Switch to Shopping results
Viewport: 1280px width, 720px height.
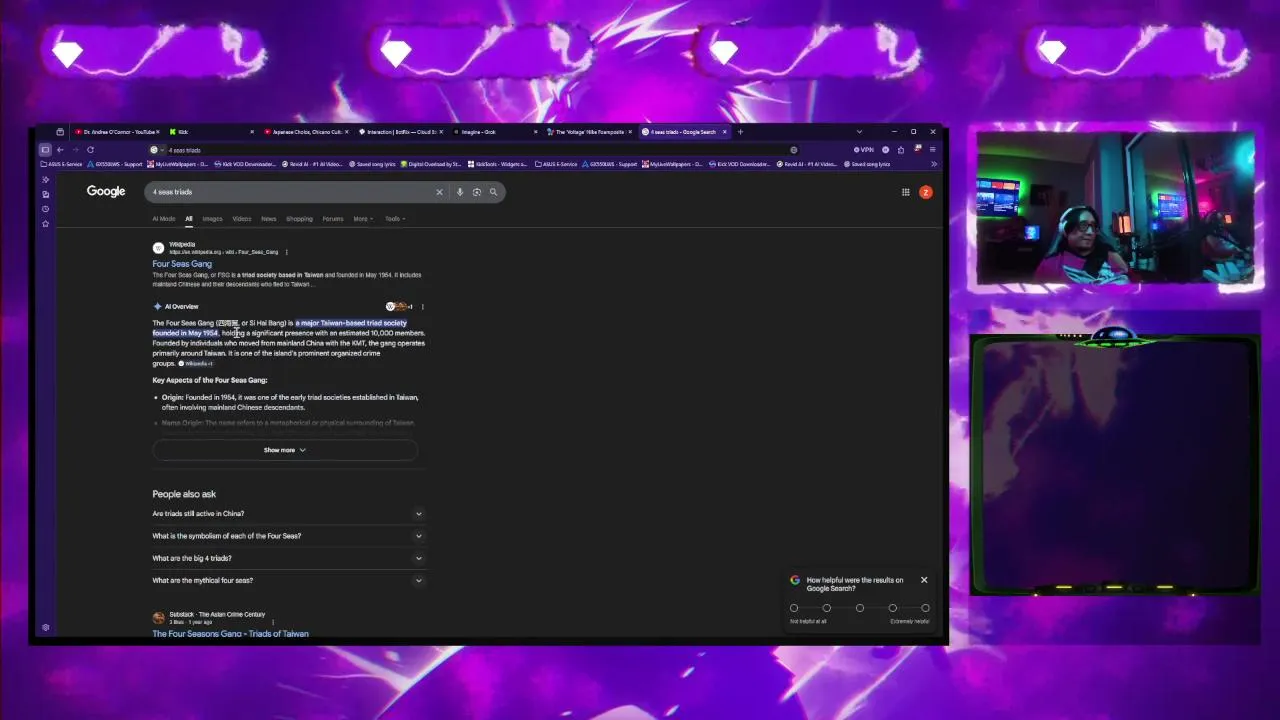tap(299, 219)
